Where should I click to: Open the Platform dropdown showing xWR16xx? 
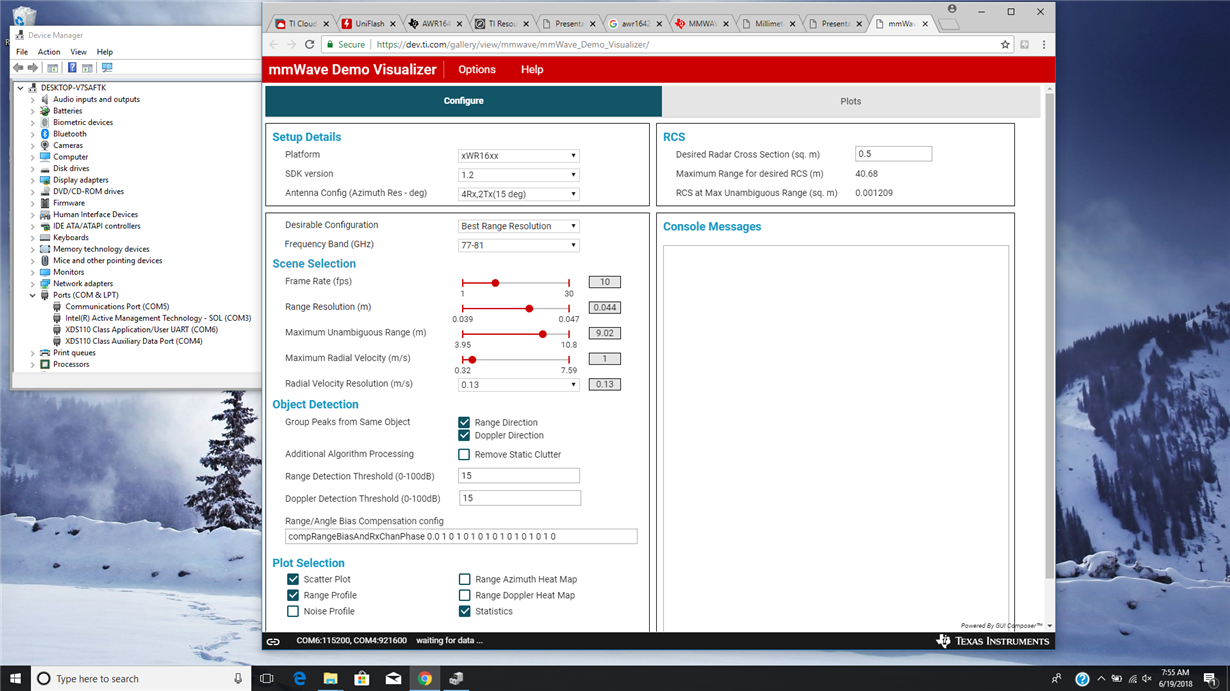click(518, 156)
